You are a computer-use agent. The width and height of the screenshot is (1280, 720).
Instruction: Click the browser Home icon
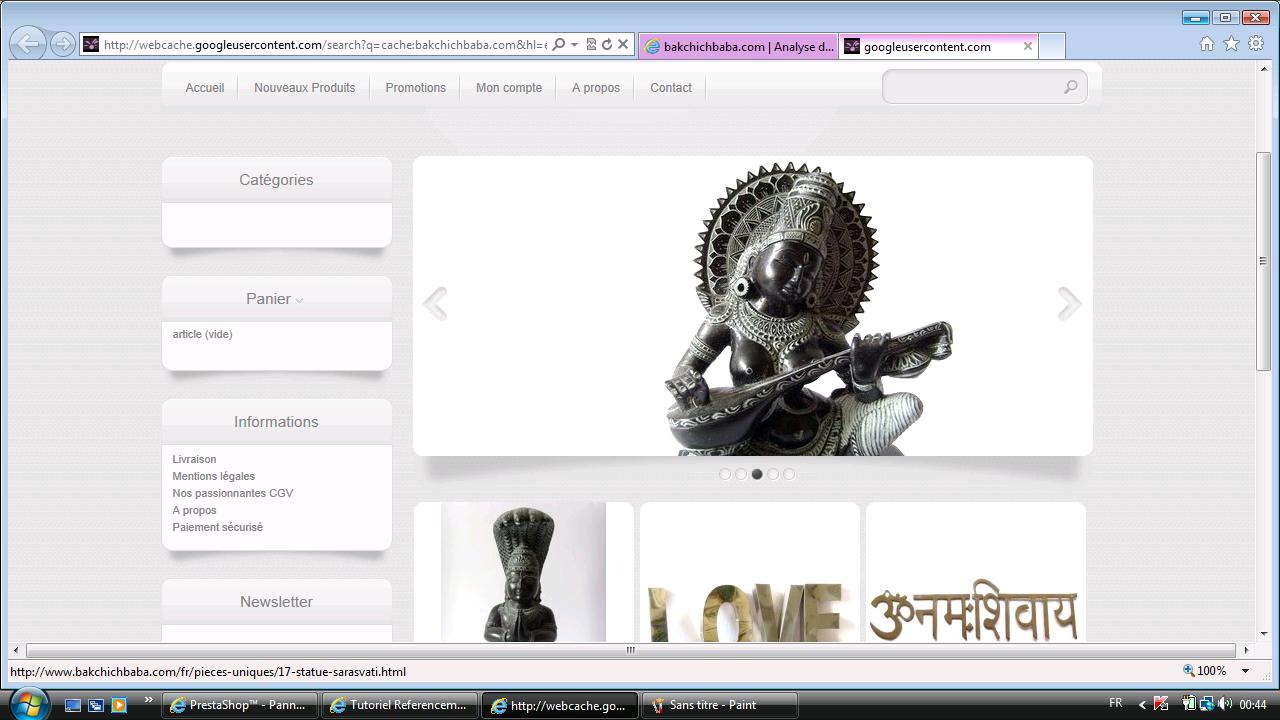1207,44
